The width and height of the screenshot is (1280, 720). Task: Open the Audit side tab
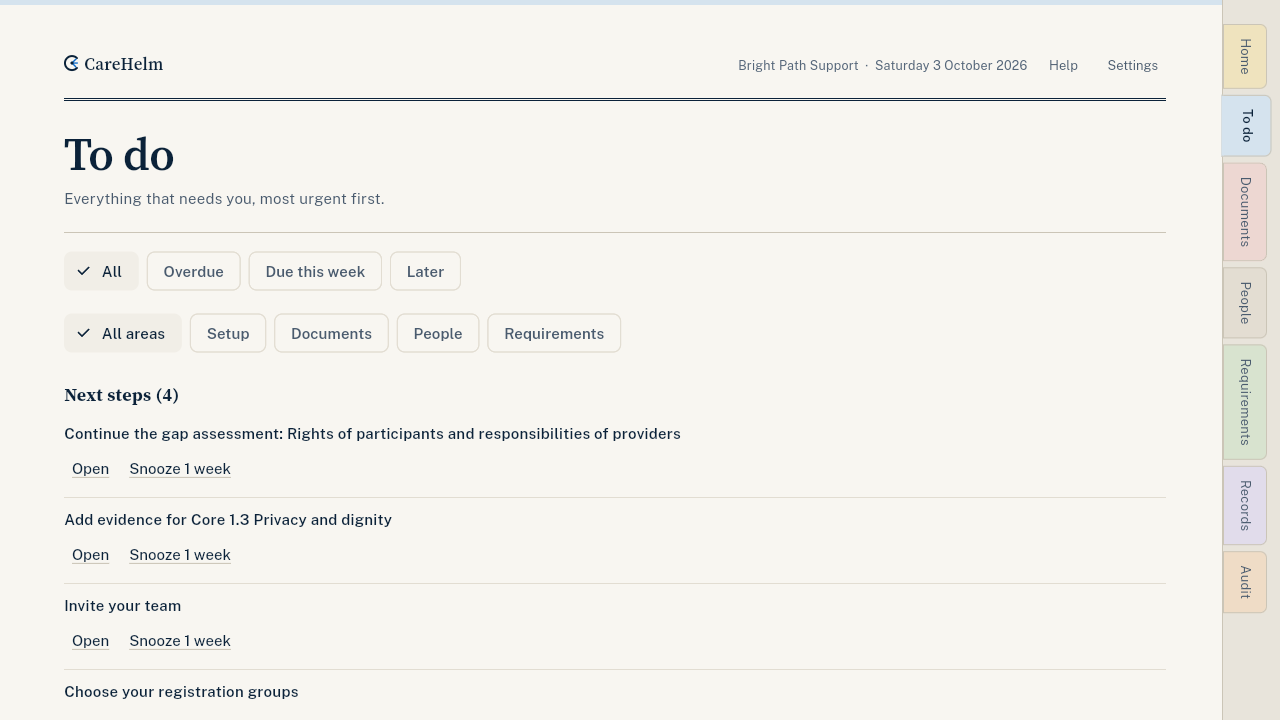coord(1245,582)
